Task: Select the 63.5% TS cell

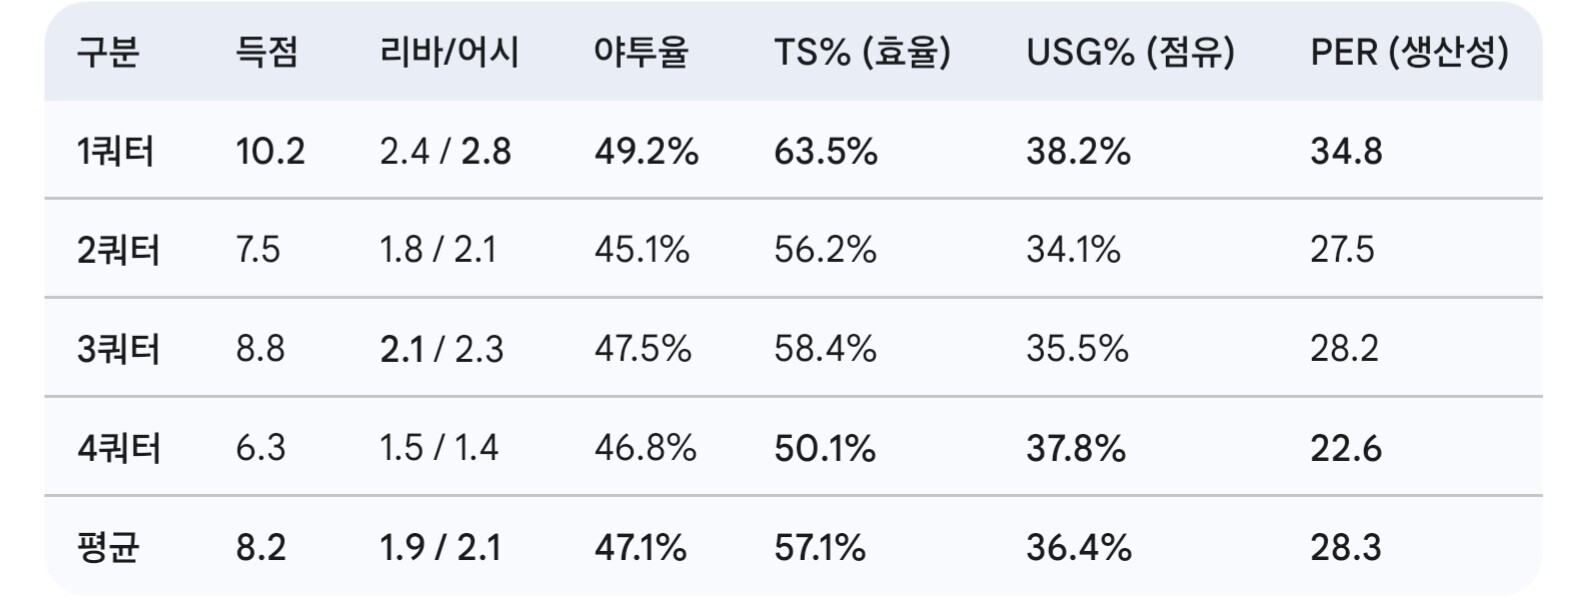Action: [825, 151]
